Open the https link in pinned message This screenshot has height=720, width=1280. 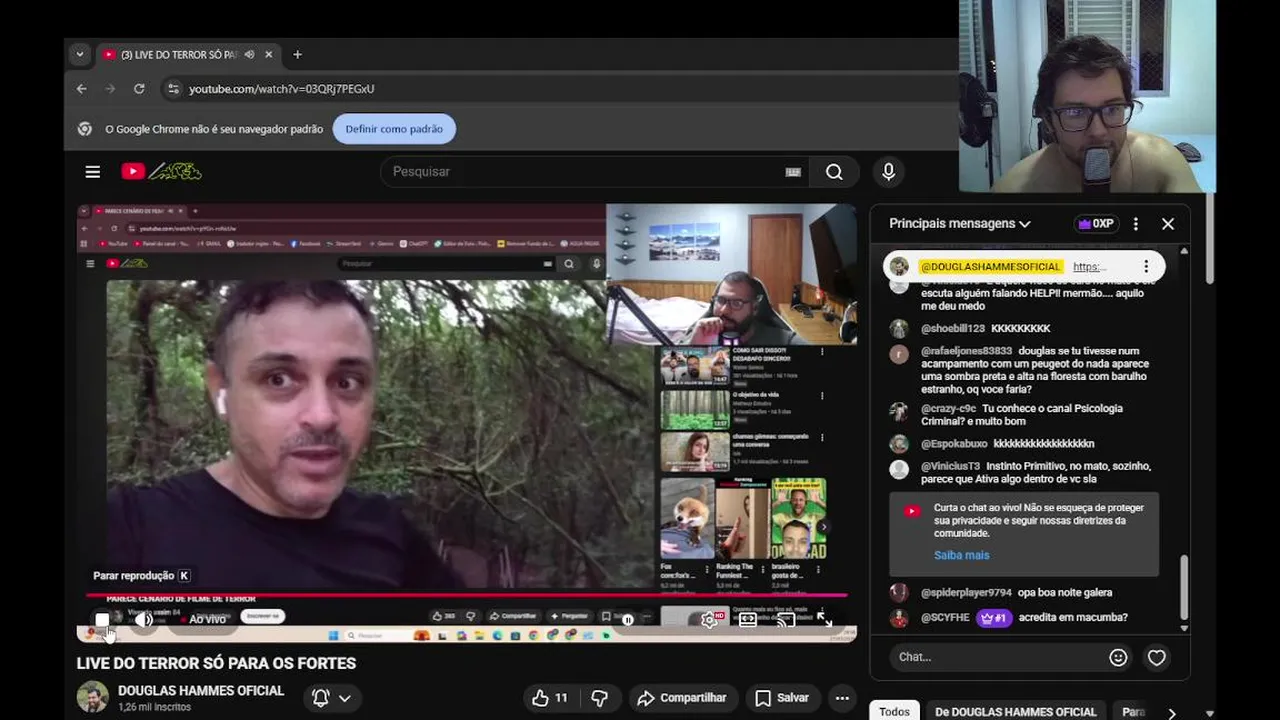tap(1089, 267)
